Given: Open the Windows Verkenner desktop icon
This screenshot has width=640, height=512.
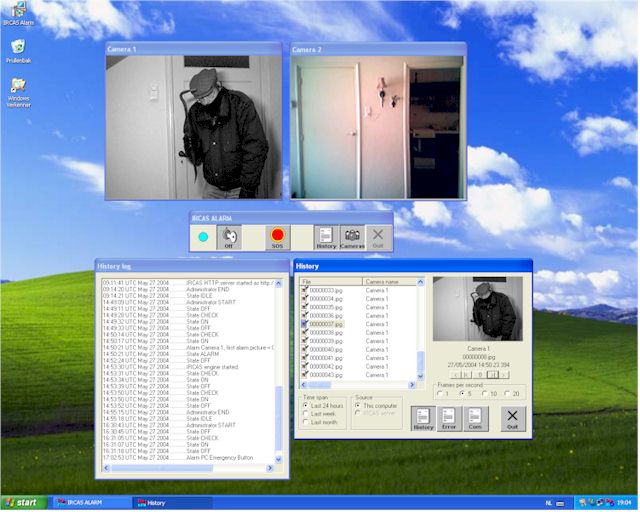Looking at the screenshot, I should coord(18,93).
